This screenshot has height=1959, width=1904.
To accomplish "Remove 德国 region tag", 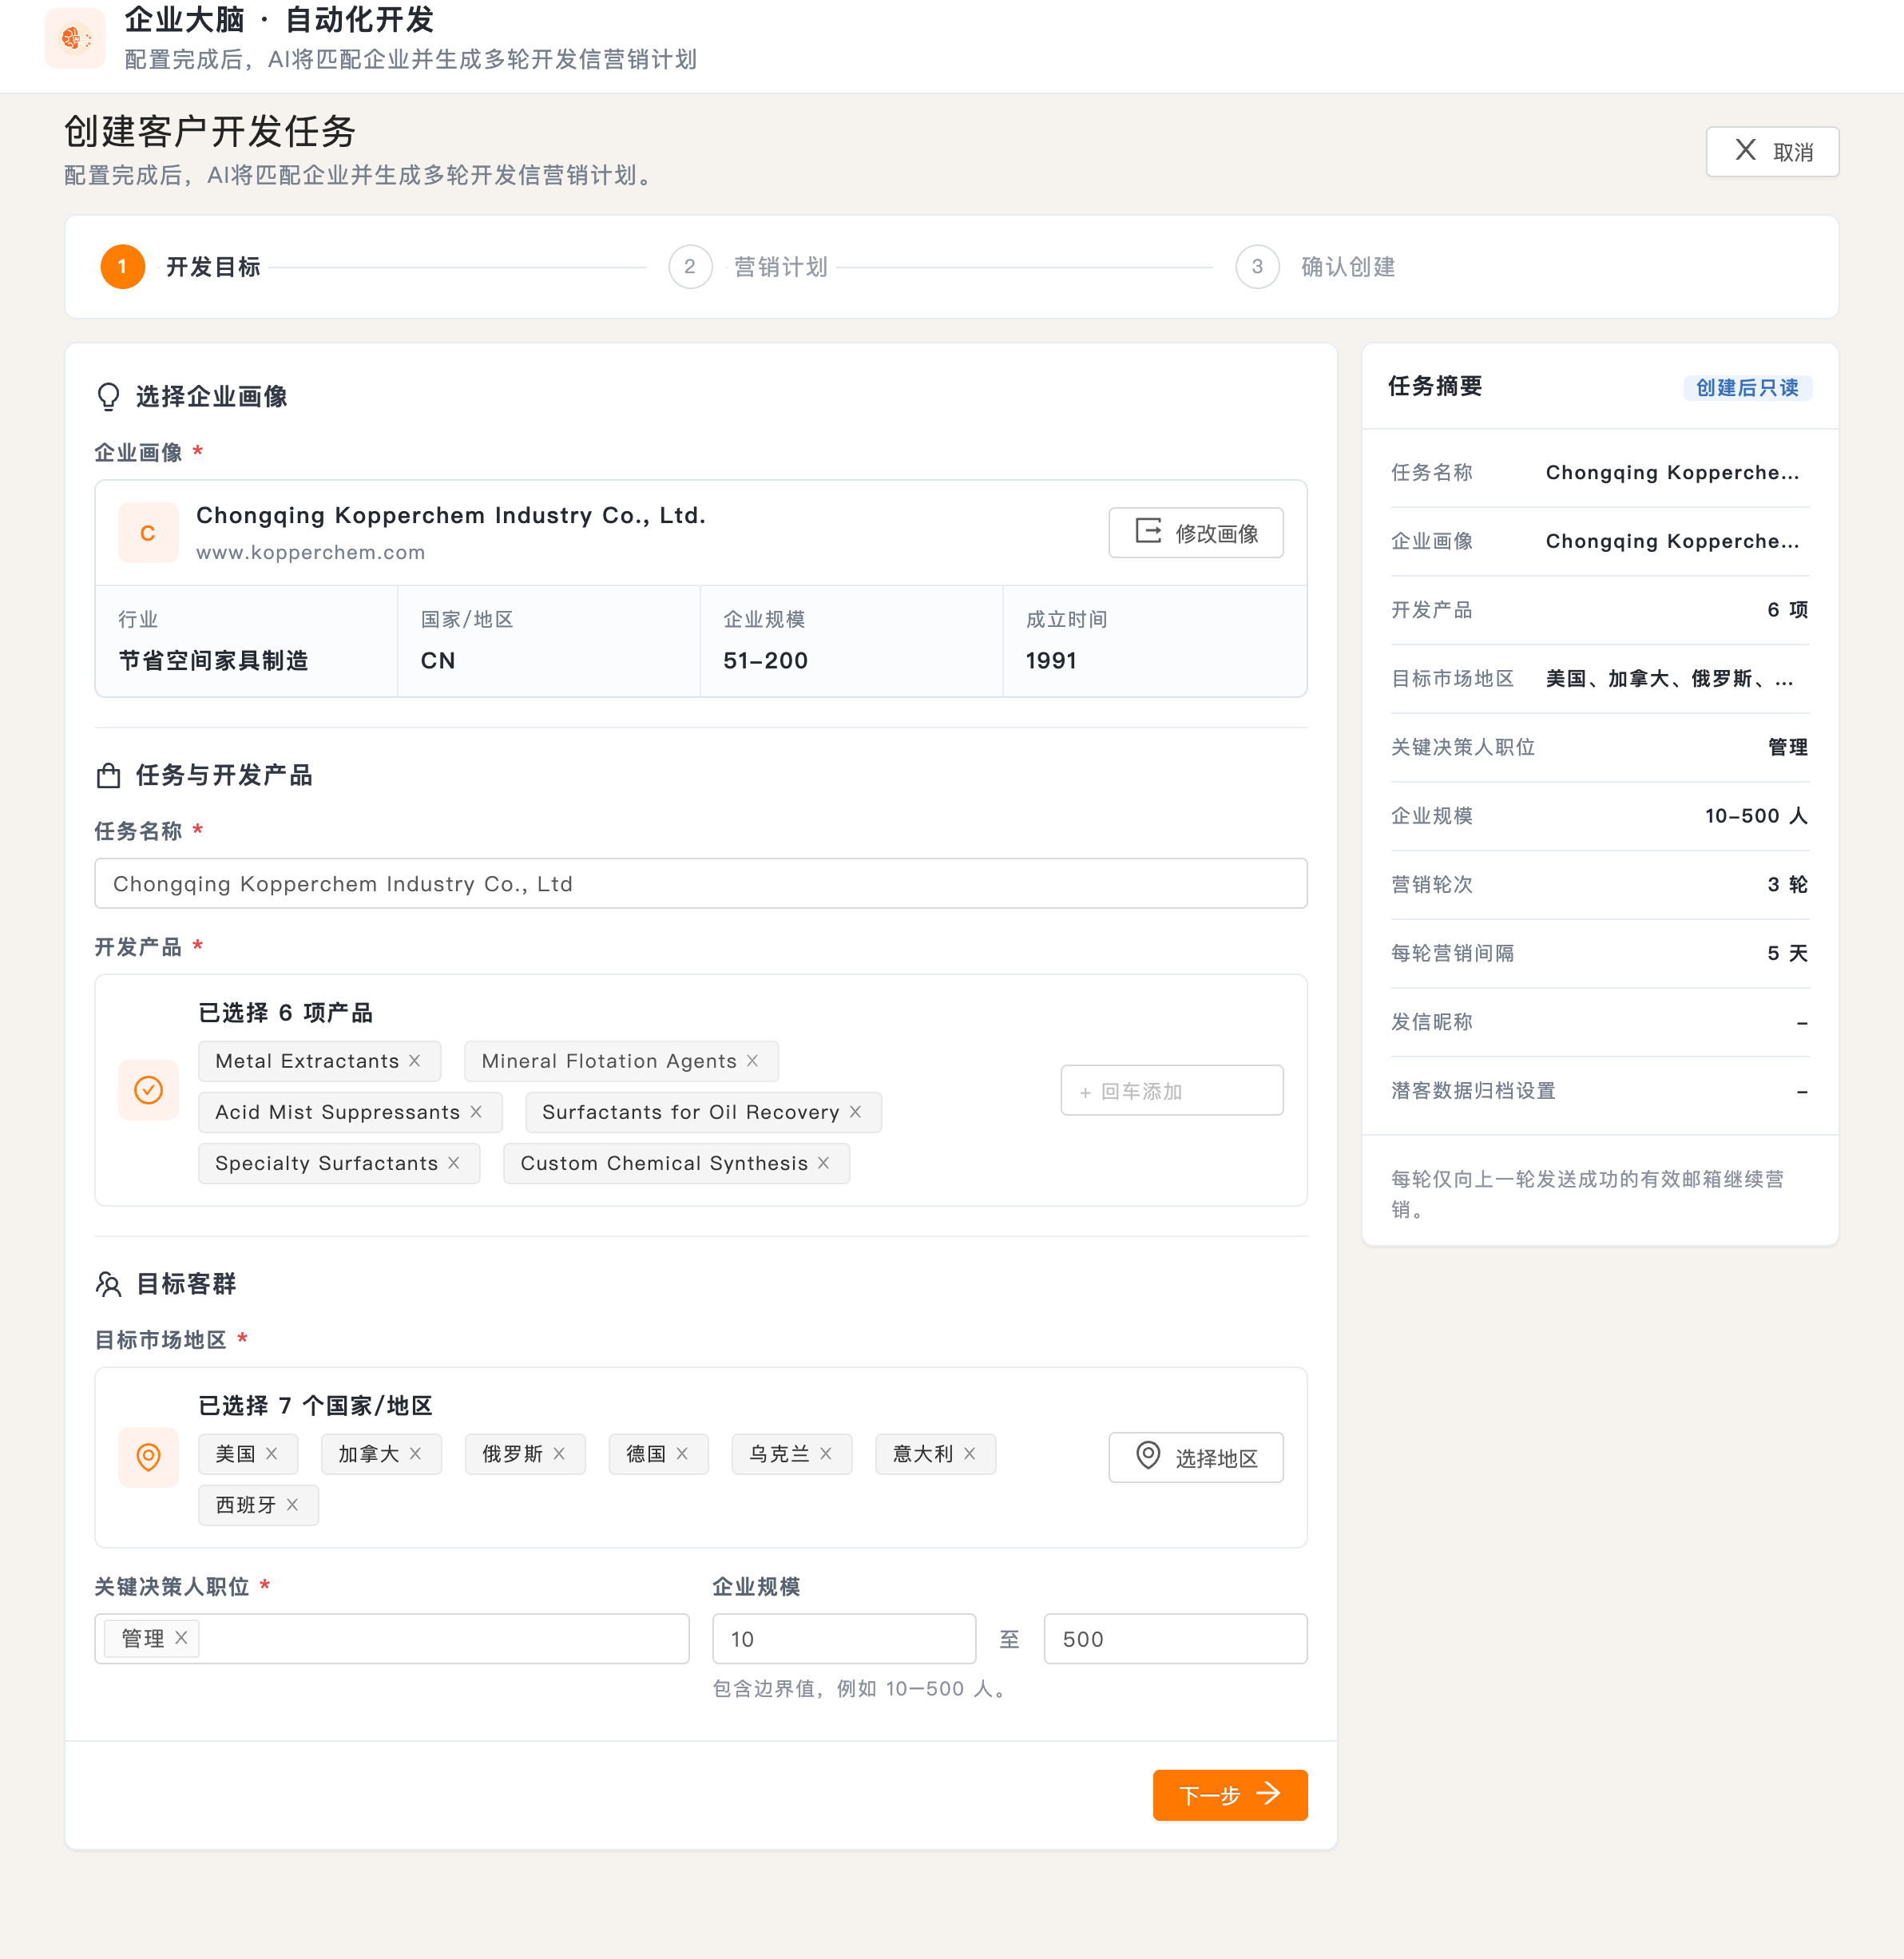I will [683, 1454].
